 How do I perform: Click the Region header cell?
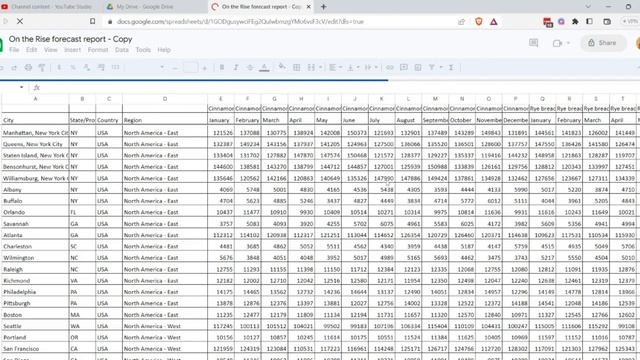(x=165, y=120)
